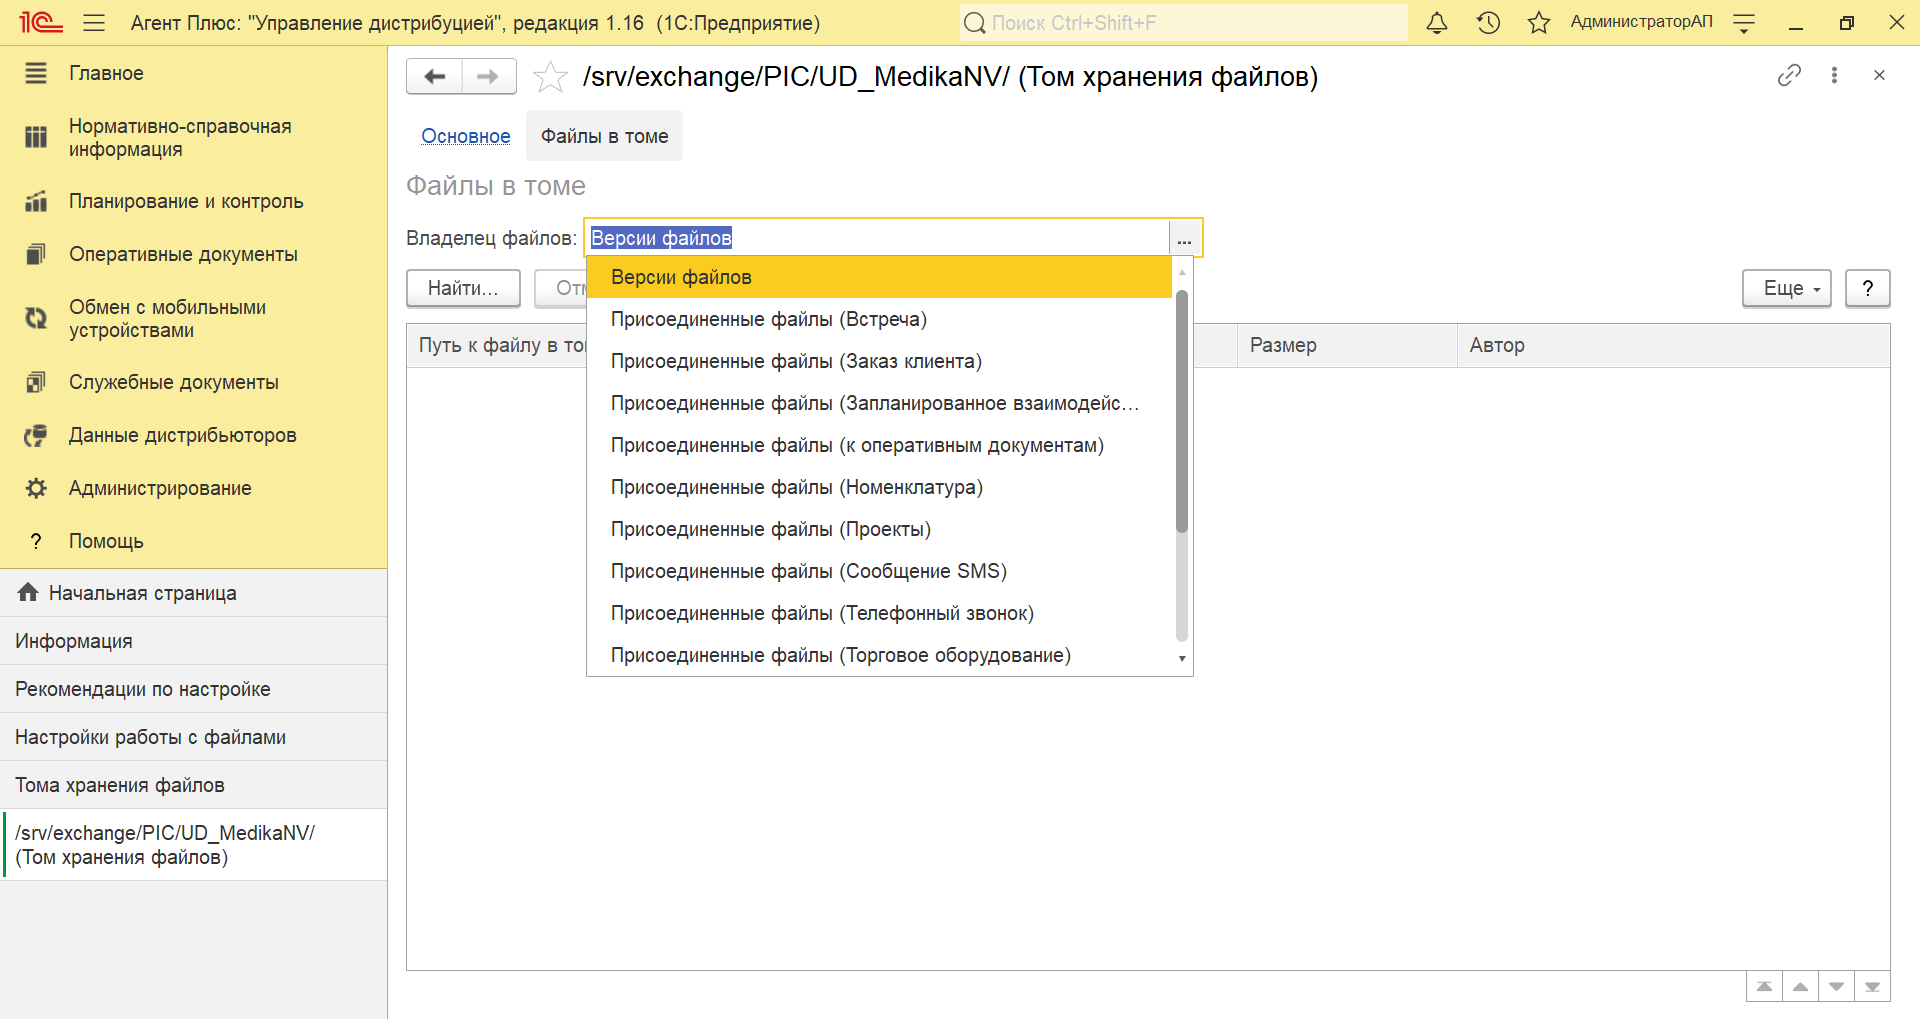Screen dimensions: 1920x1019
Task: Click the dropdown list scroll-up arrow
Action: point(1182,272)
